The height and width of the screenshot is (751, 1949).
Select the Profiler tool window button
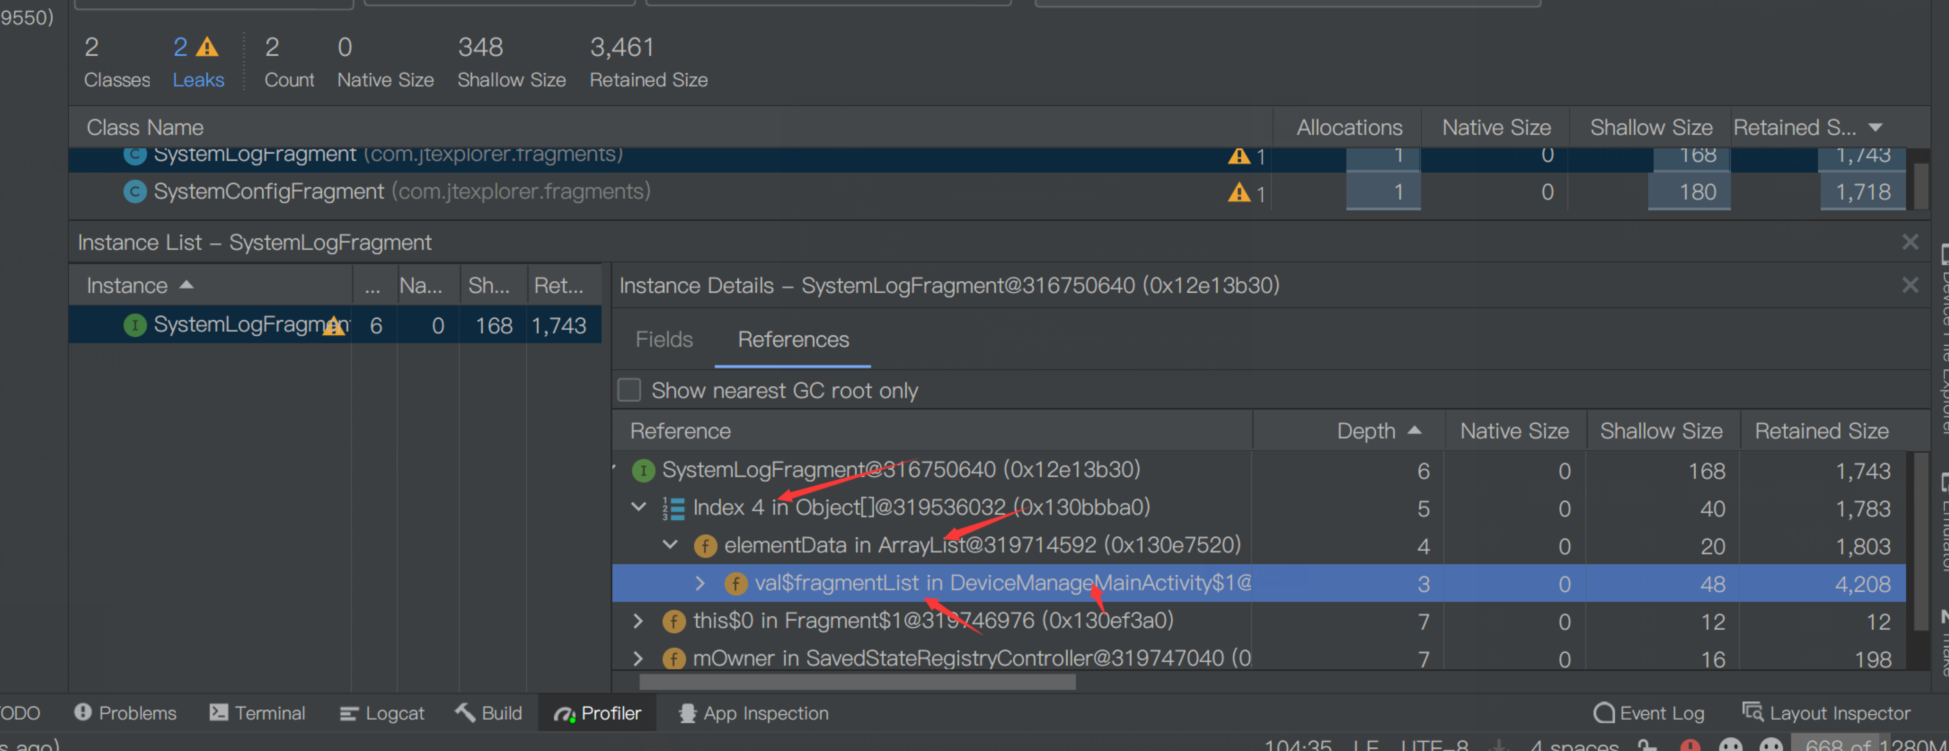597,713
